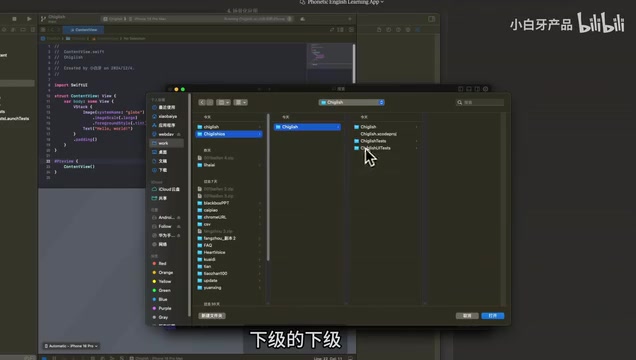The width and height of the screenshot is (636, 360).
Task: Click the 新建文件夹 New Folder button
Action: click(x=212, y=316)
